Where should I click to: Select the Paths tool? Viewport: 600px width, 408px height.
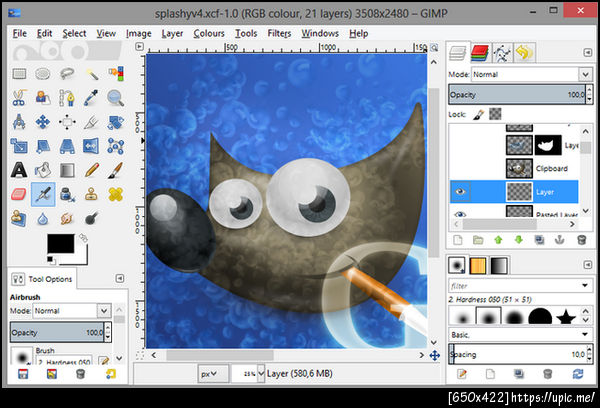point(67,98)
